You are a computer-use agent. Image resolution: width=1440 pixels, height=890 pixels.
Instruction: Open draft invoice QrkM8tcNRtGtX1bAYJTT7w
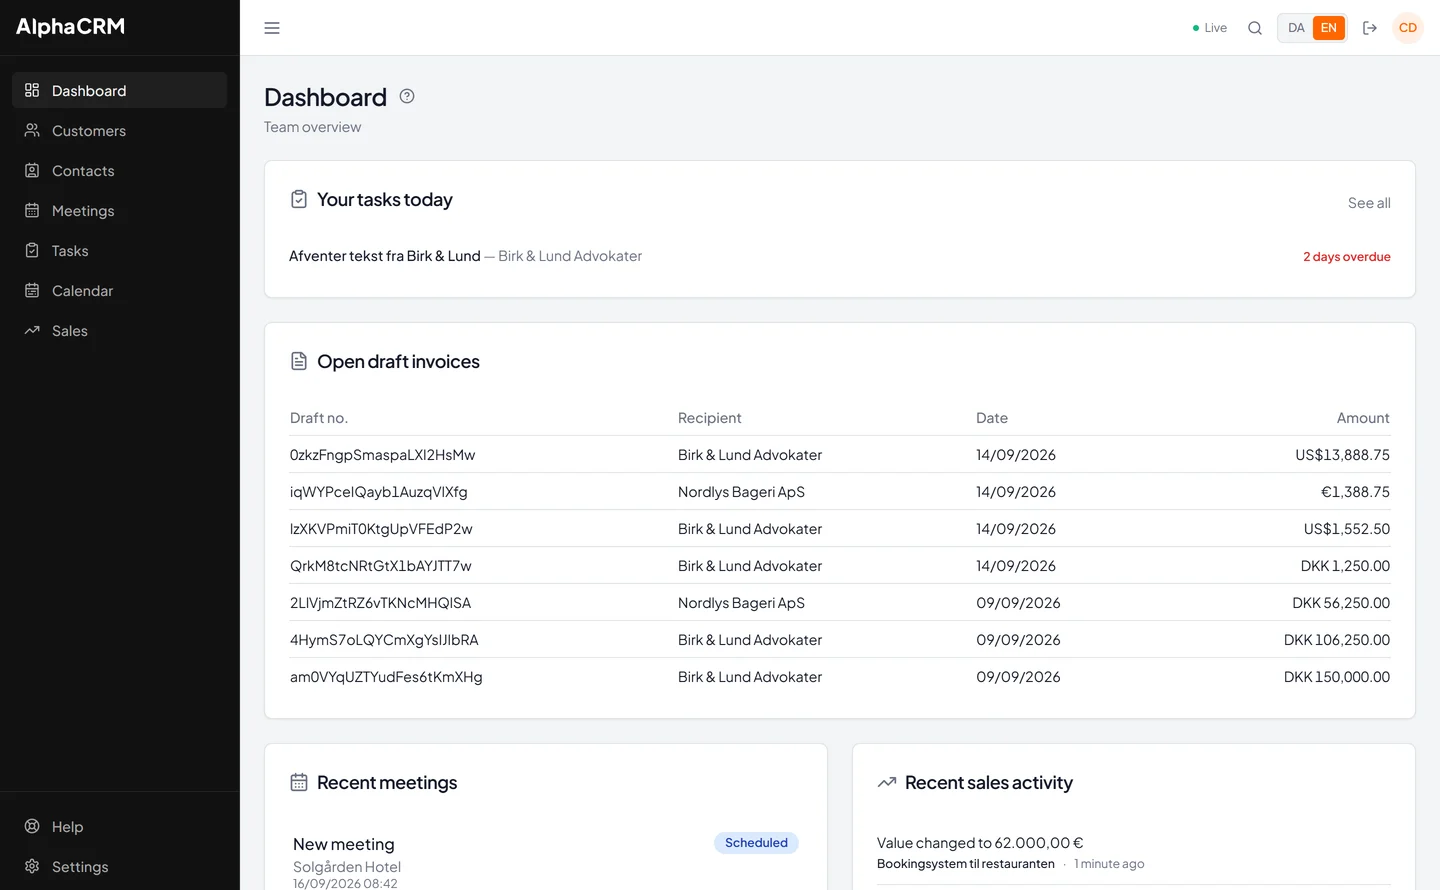tap(381, 566)
